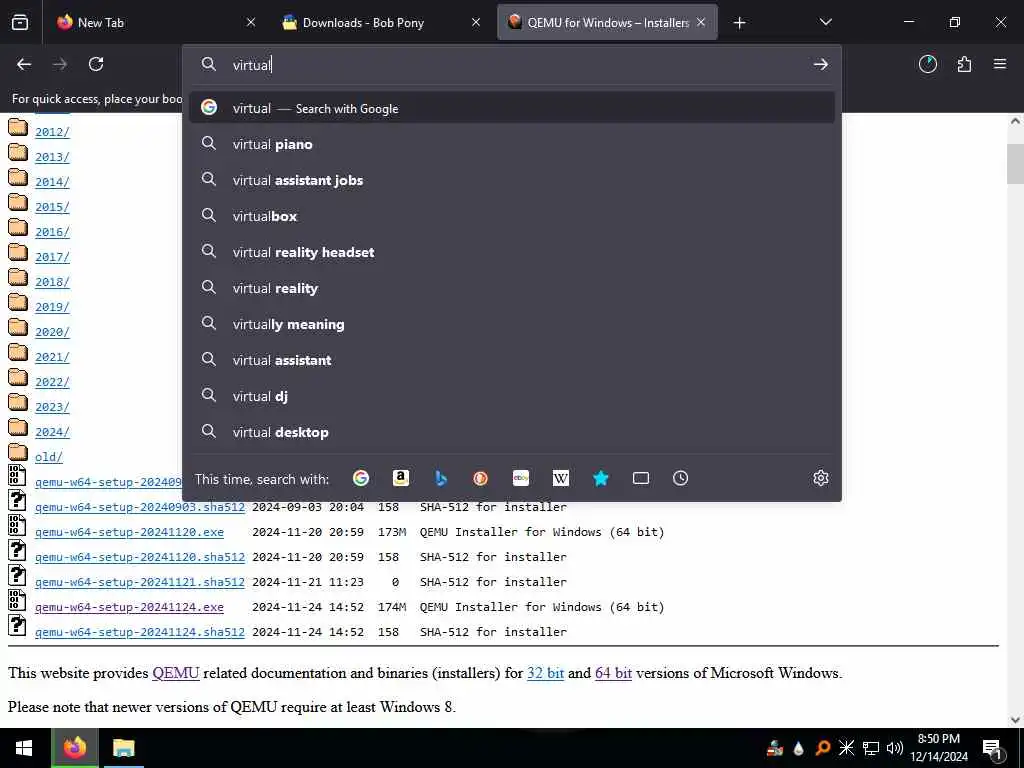Open network icon in system tray

(871, 748)
